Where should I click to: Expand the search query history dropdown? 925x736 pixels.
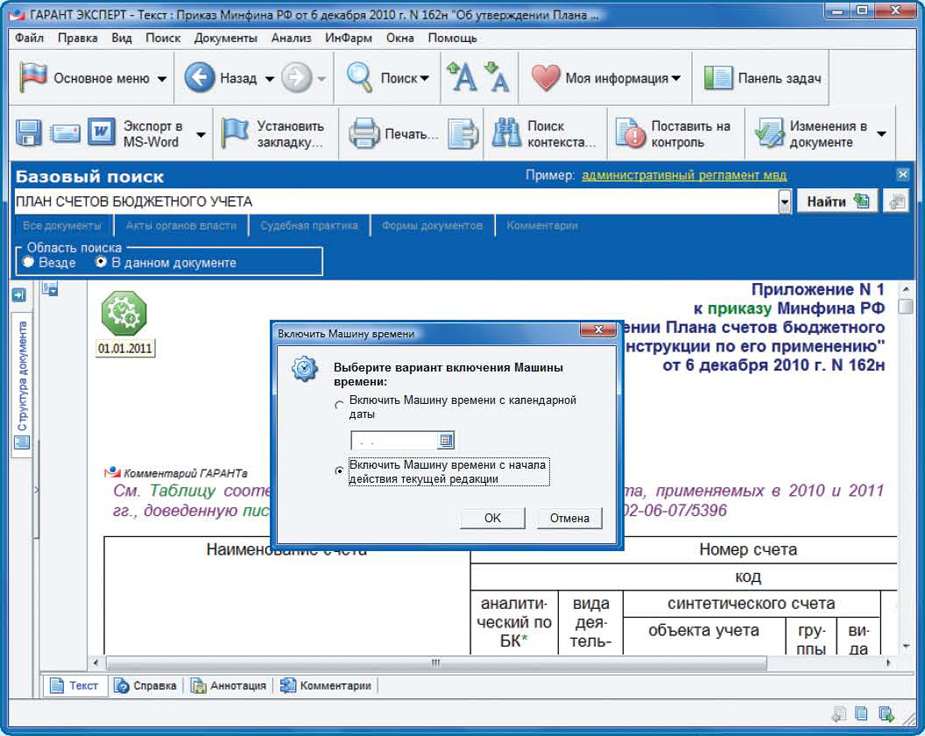coord(784,202)
